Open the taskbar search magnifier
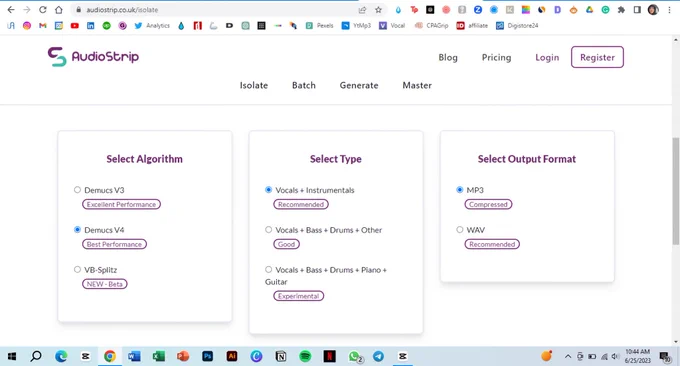 tap(36, 356)
